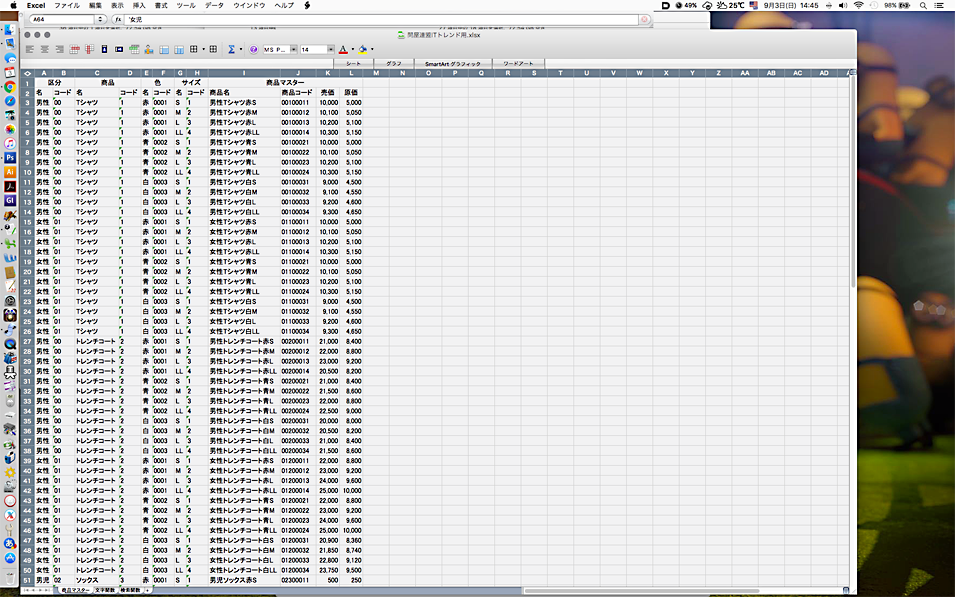Click the fx insert function button
This screenshot has height=597, width=955.
118,19
